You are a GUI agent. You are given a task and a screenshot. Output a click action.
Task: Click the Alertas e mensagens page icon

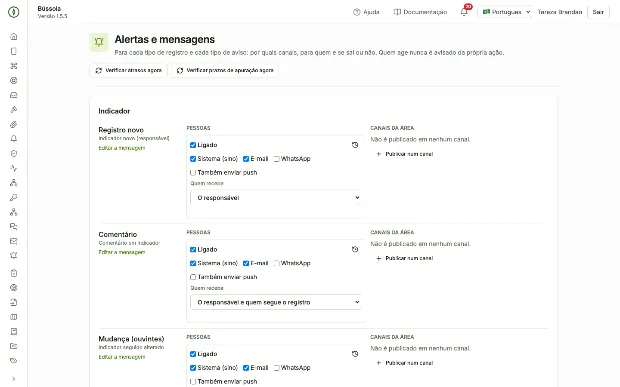tap(99, 42)
